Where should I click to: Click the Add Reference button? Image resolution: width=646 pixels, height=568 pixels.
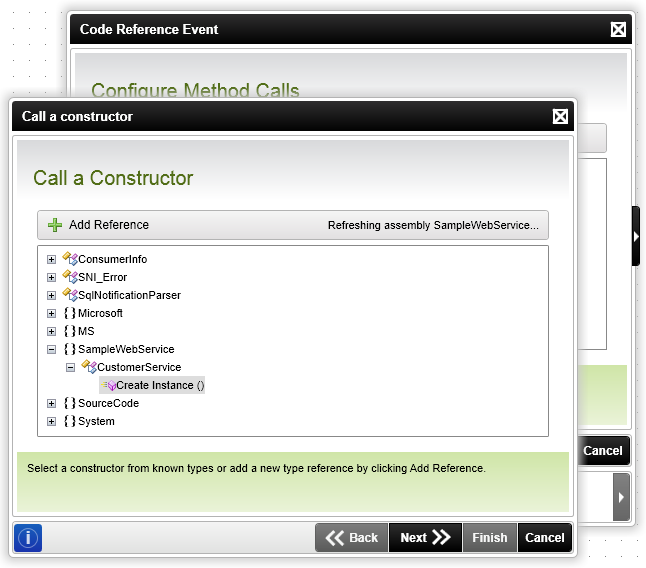pos(98,225)
